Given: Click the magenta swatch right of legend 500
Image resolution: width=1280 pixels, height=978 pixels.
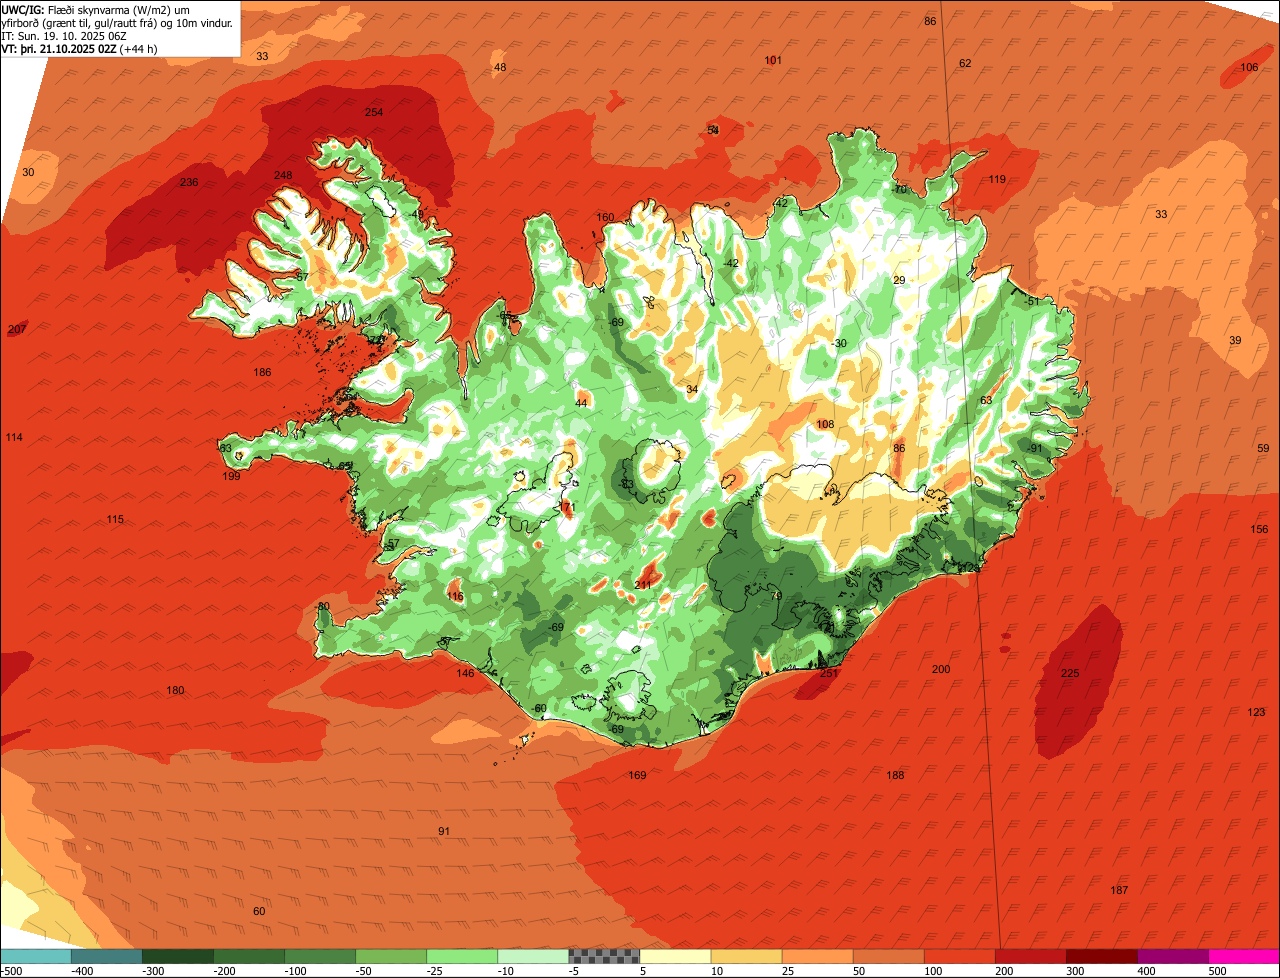Looking at the screenshot, I should tap(1244, 956).
